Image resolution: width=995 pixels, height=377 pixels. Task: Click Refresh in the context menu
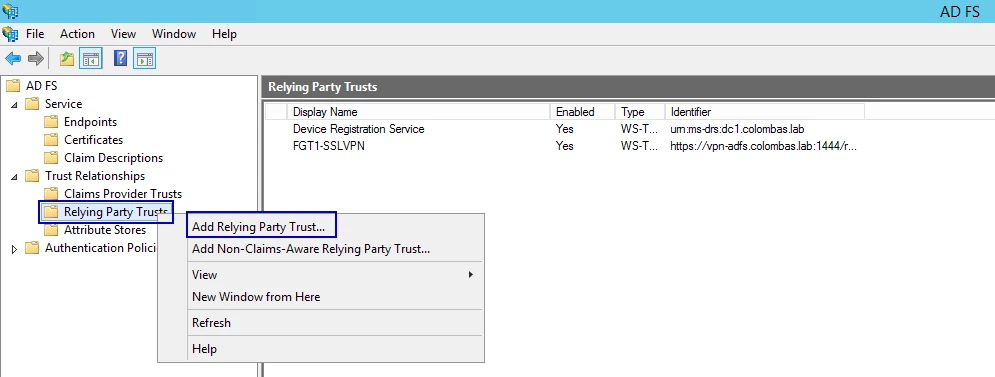211,323
